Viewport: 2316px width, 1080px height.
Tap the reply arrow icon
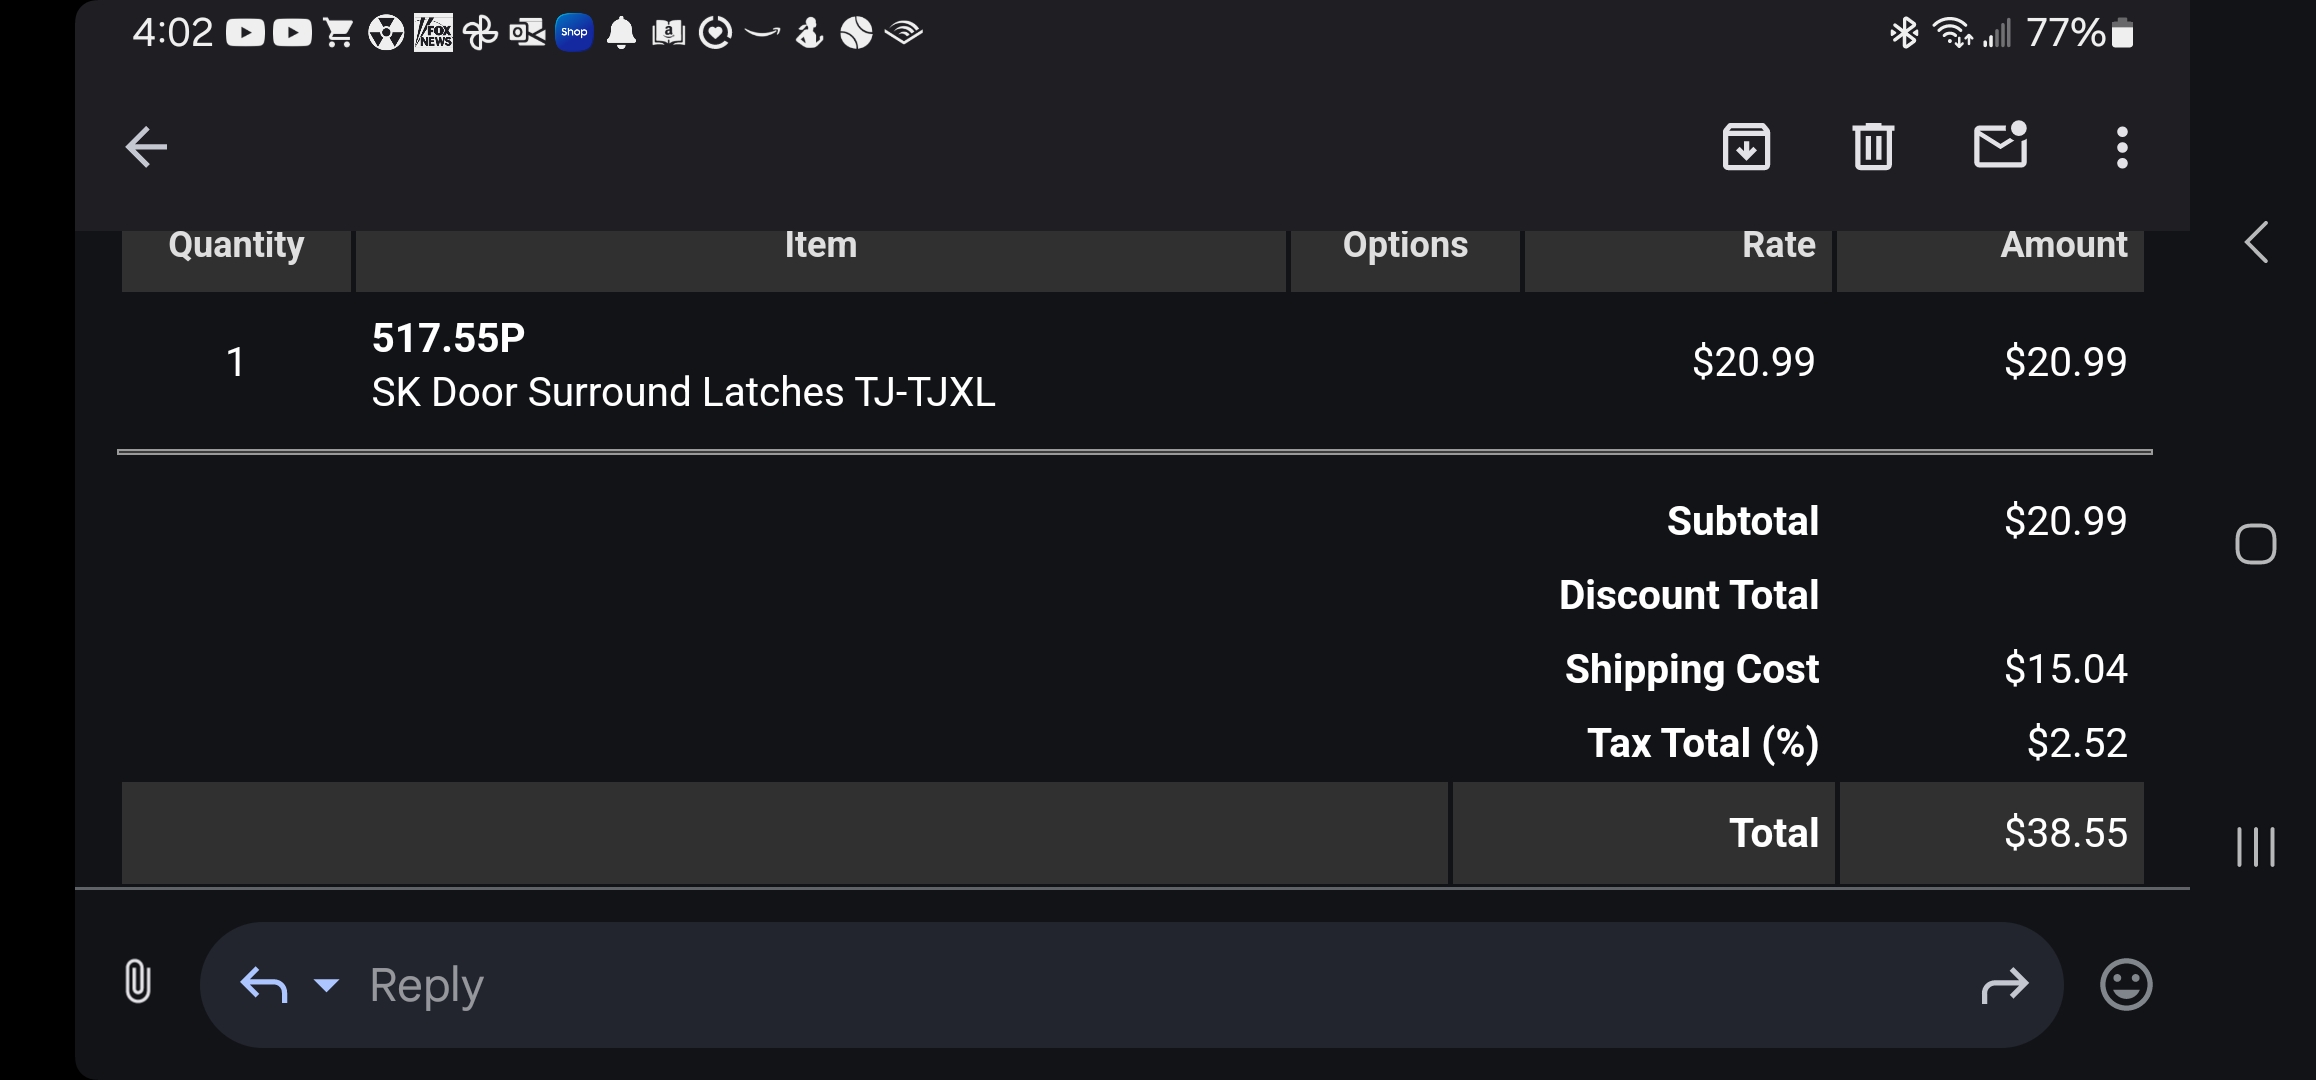click(x=264, y=985)
